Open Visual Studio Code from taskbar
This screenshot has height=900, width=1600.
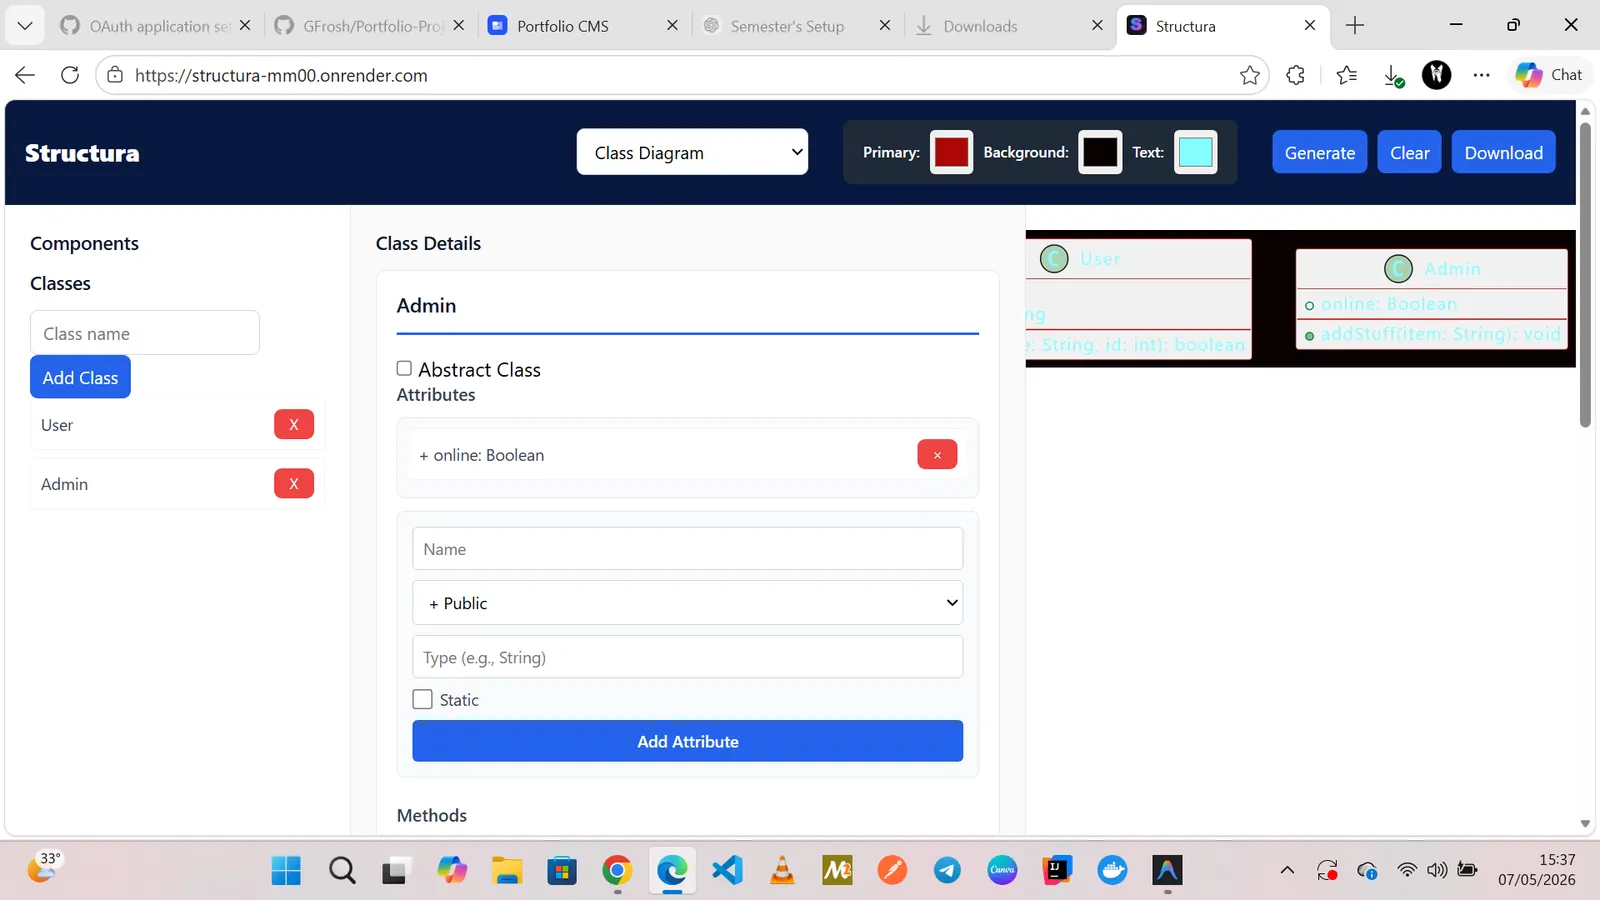(727, 870)
